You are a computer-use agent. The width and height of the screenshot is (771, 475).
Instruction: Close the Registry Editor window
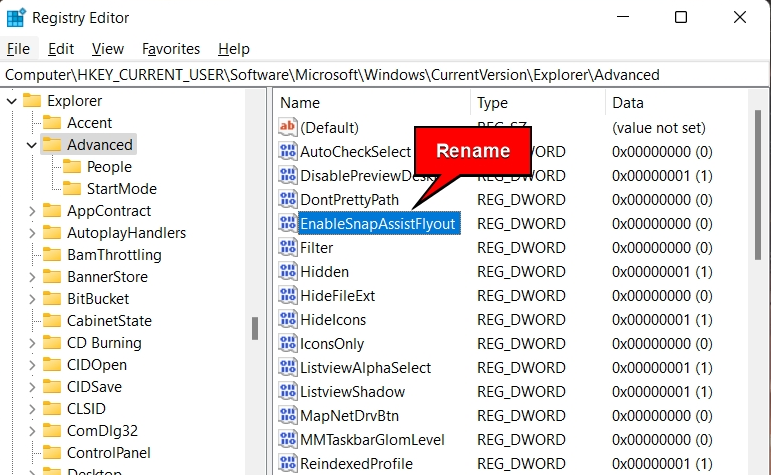(x=740, y=17)
